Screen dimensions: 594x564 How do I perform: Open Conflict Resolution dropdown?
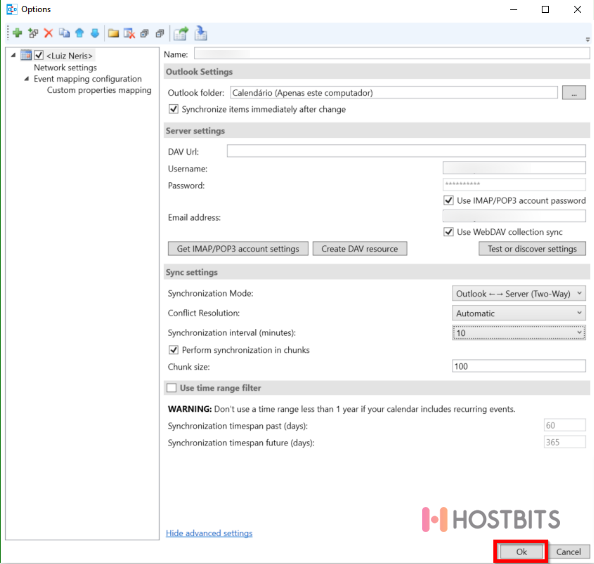(x=519, y=313)
